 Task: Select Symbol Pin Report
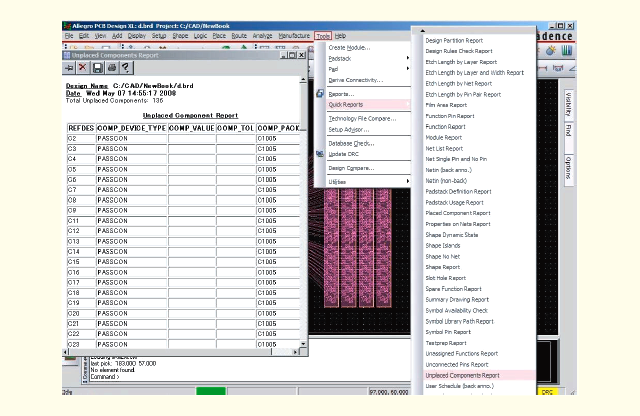click(448, 332)
